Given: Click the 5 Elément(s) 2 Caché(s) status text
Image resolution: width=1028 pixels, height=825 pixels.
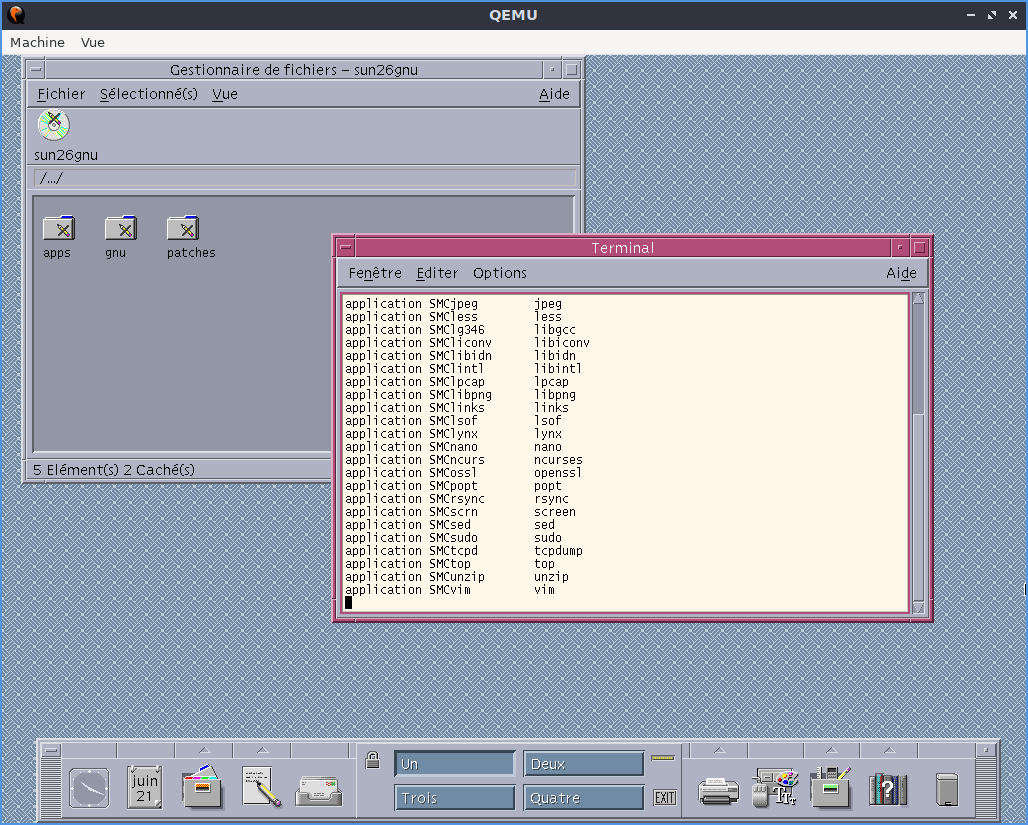Looking at the screenshot, I should coord(114,470).
